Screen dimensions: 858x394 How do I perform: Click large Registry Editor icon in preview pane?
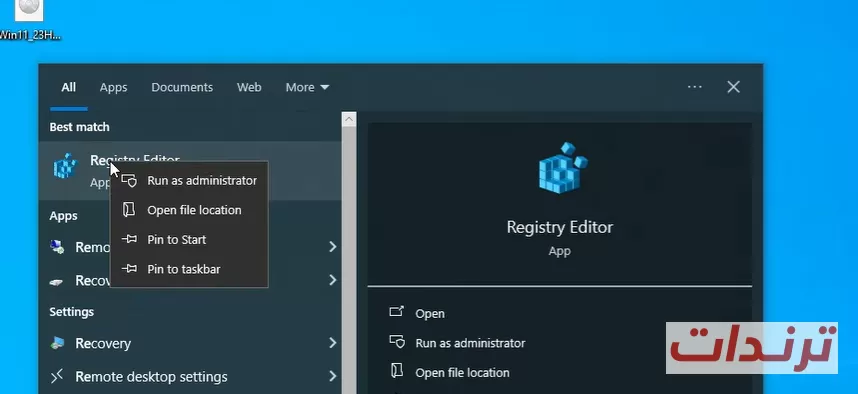point(562,168)
